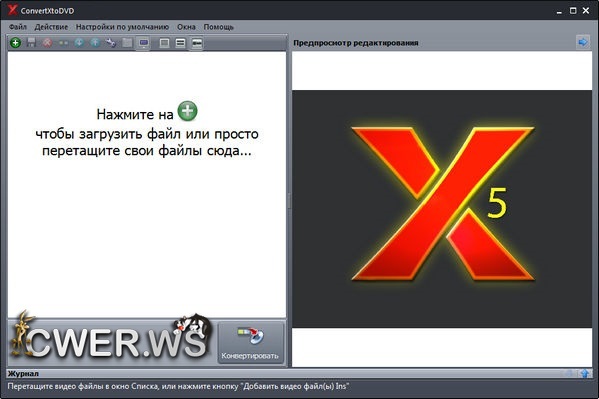Open settings with the wrench icon
599x399 pixels.
point(111,43)
